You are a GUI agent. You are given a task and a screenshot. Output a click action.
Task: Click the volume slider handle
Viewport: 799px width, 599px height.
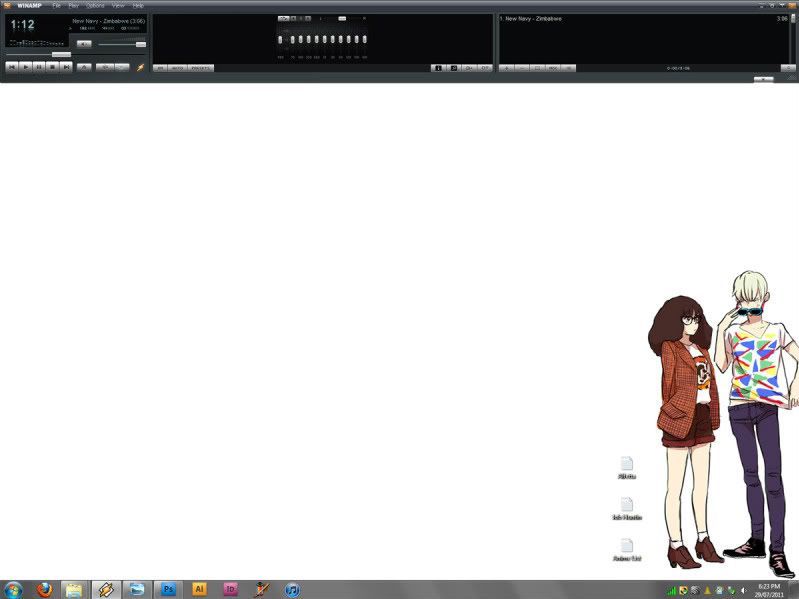(141, 44)
